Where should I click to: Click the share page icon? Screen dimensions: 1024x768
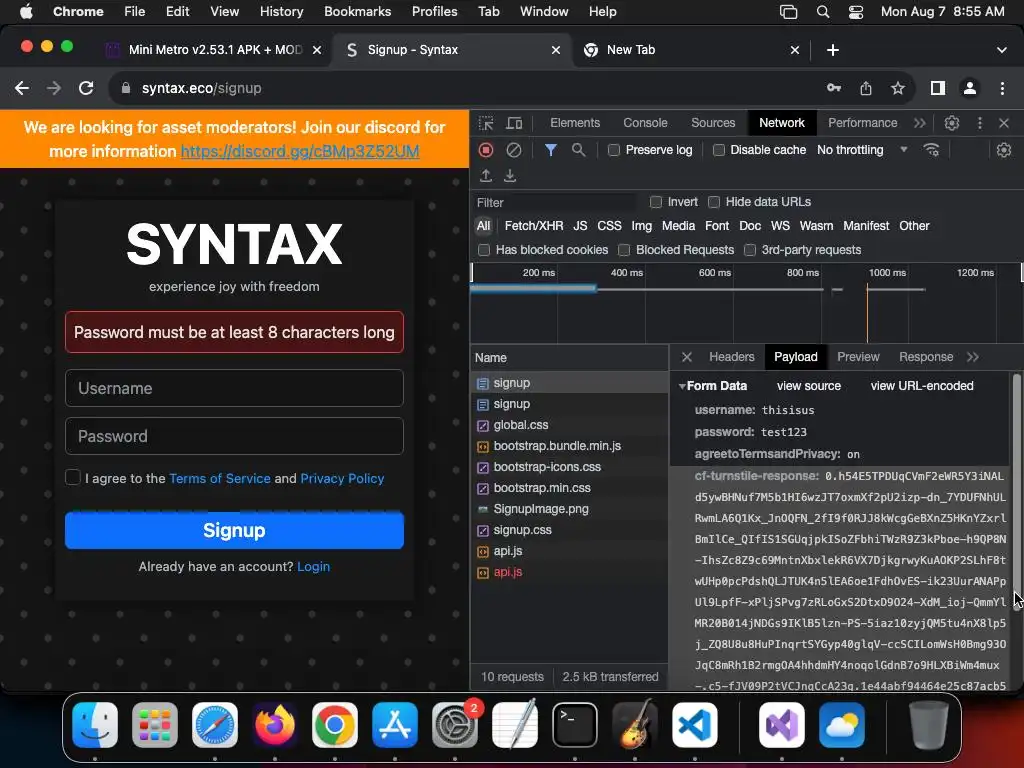[x=866, y=88]
